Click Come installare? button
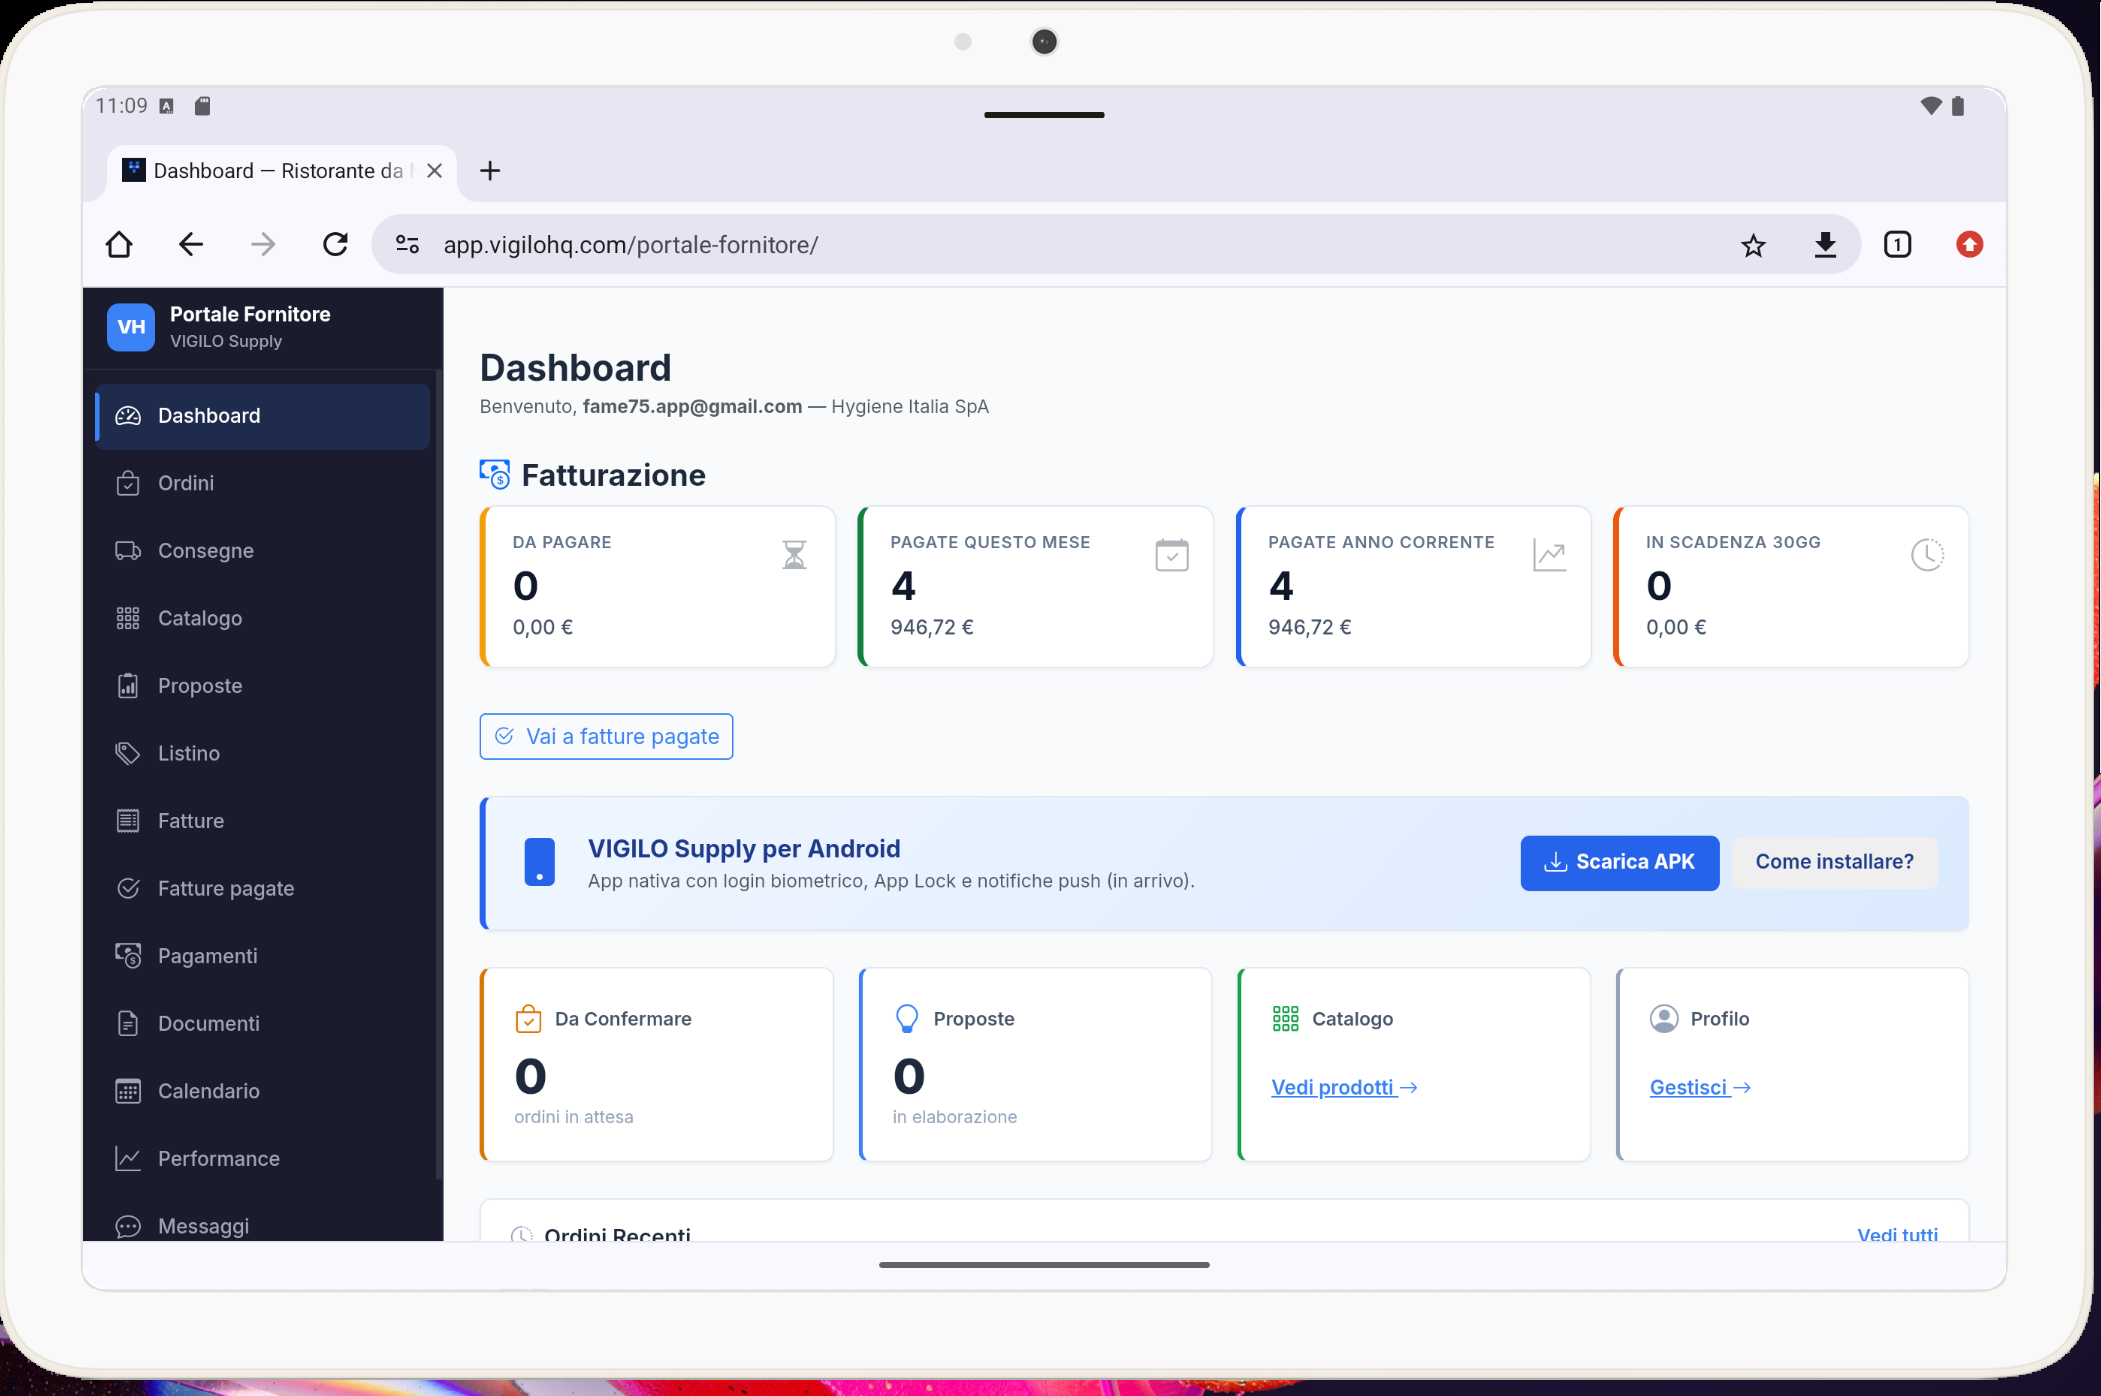The height and width of the screenshot is (1396, 2101). 1834,862
